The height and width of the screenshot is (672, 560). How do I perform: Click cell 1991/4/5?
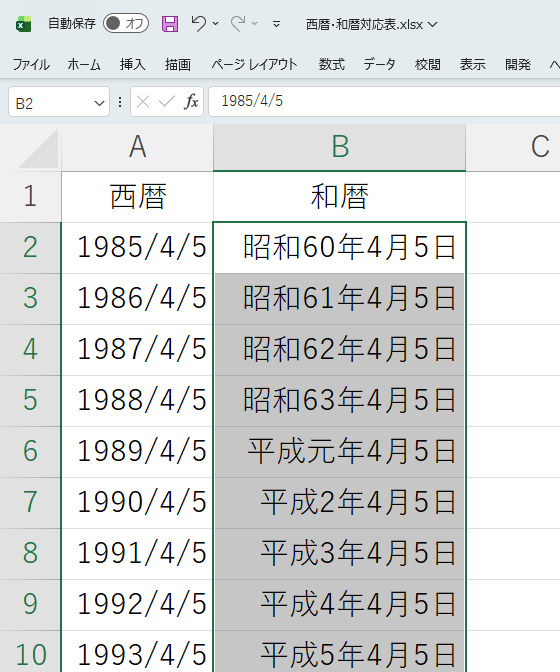click(x=138, y=554)
